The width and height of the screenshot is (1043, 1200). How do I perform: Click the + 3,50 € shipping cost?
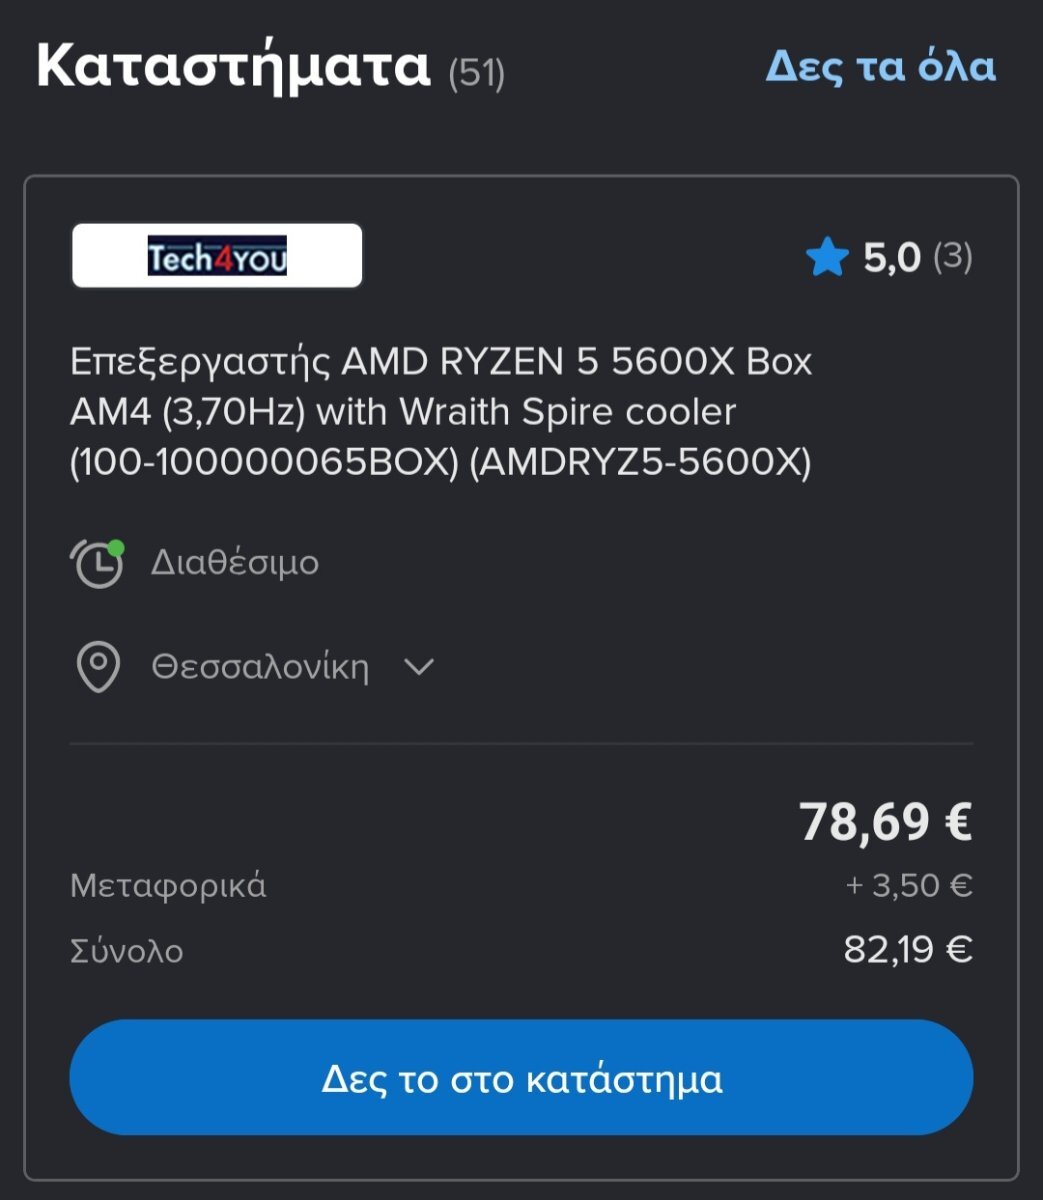click(x=908, y=885)
